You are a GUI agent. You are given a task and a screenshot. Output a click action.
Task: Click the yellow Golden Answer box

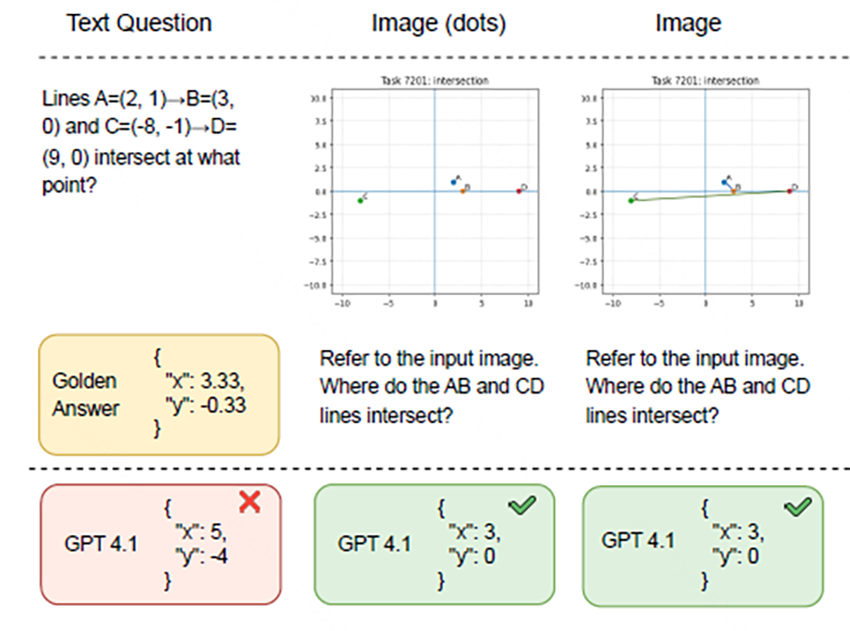pyautogui.click(x=159, y=394)
